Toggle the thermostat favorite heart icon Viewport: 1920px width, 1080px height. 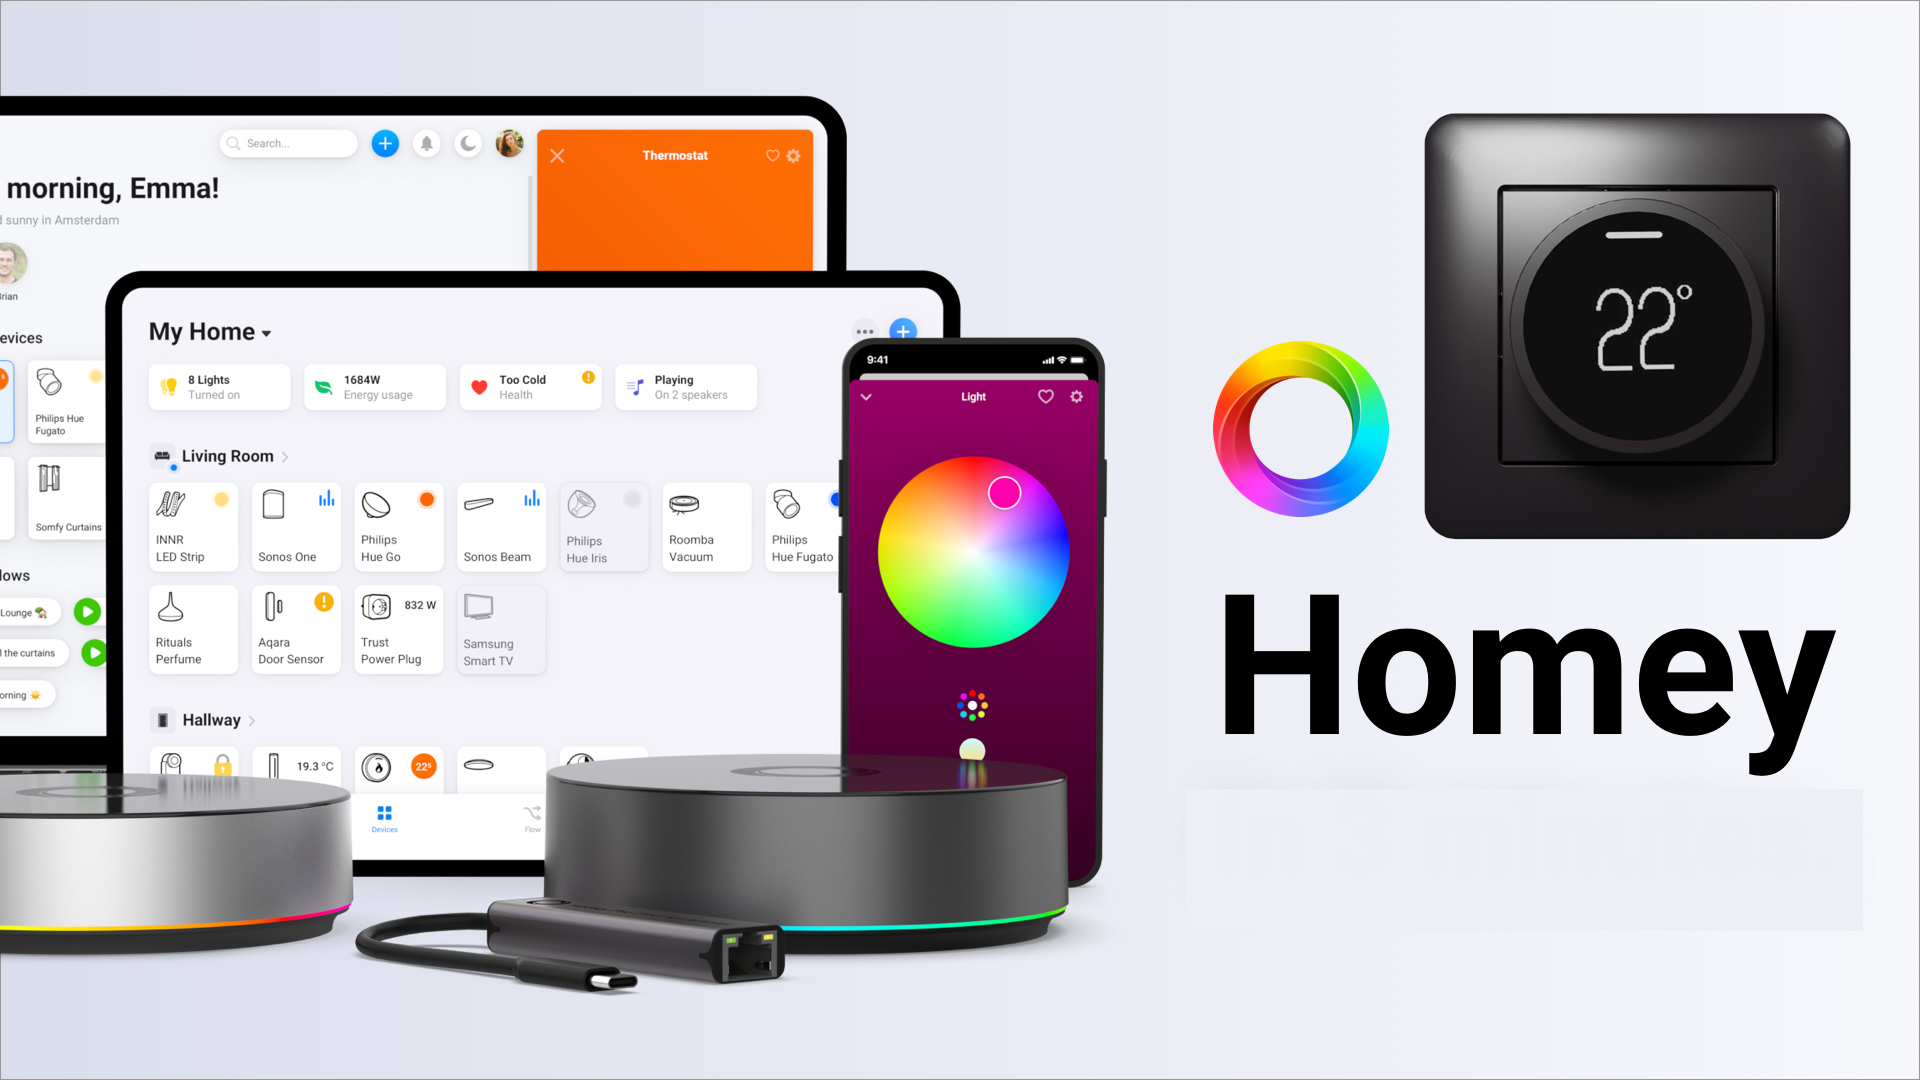point(765,156)
